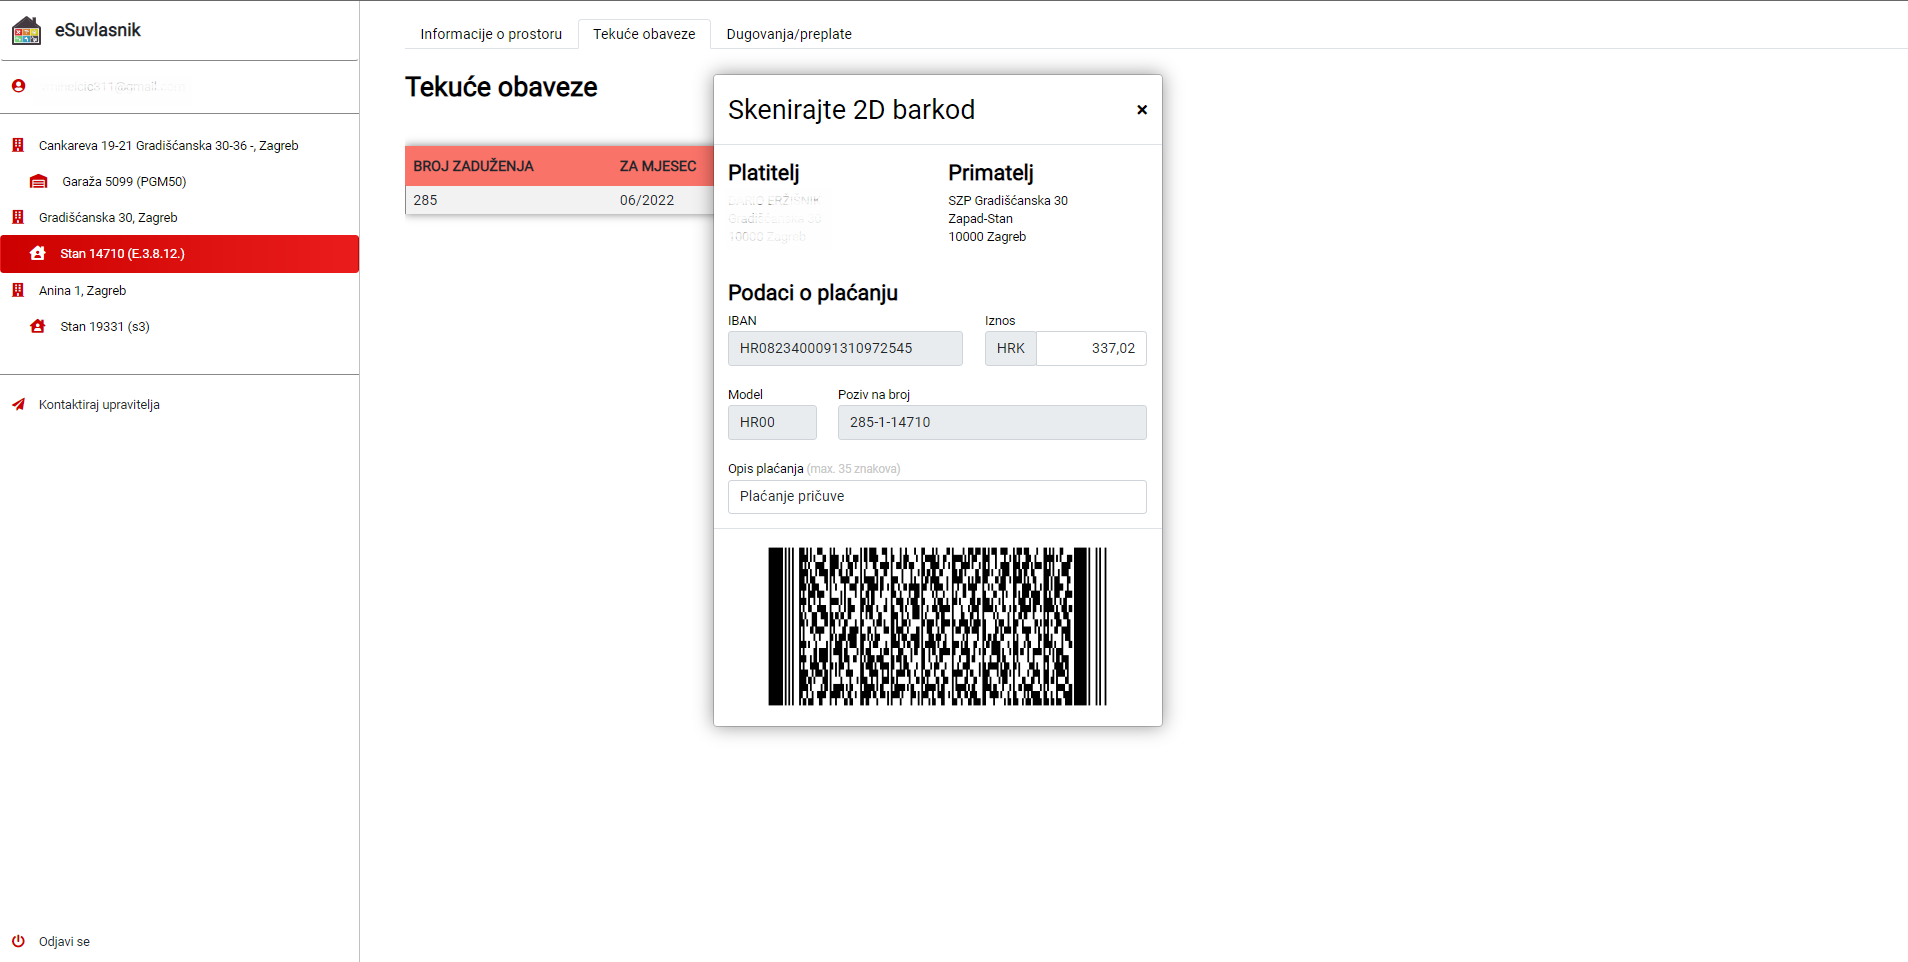Click the Kontaktiraj upravitelja link
Image resolution: width=1908 pixels, height=962 pixels.
click(99, 405)
